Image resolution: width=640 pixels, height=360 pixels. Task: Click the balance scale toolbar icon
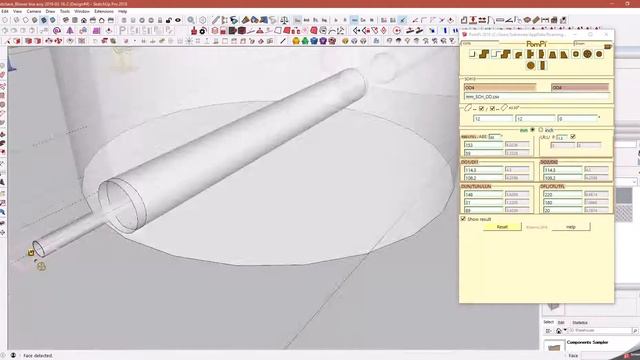coord(284,20)
